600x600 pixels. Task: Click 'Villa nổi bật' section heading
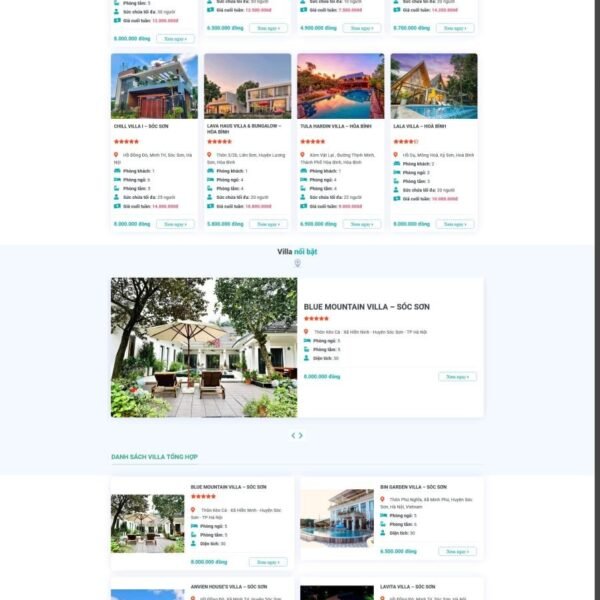click(x=297, y=251)
